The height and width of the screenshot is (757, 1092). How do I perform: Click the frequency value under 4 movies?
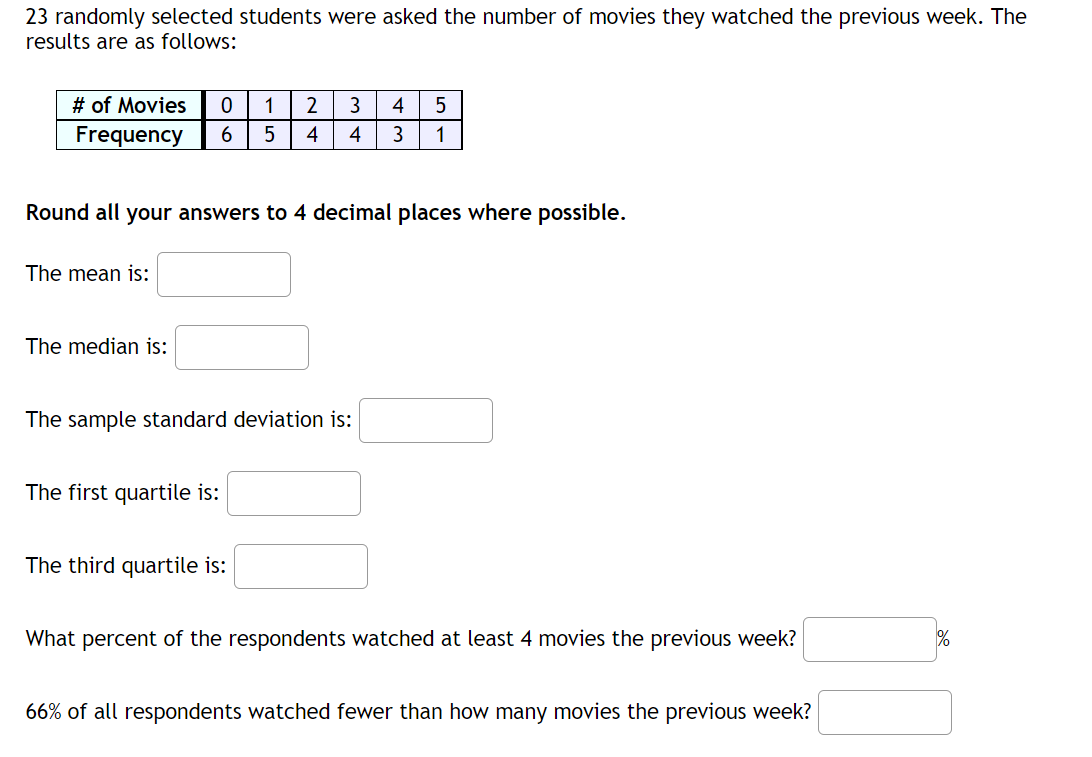click(x=398, y=134)
